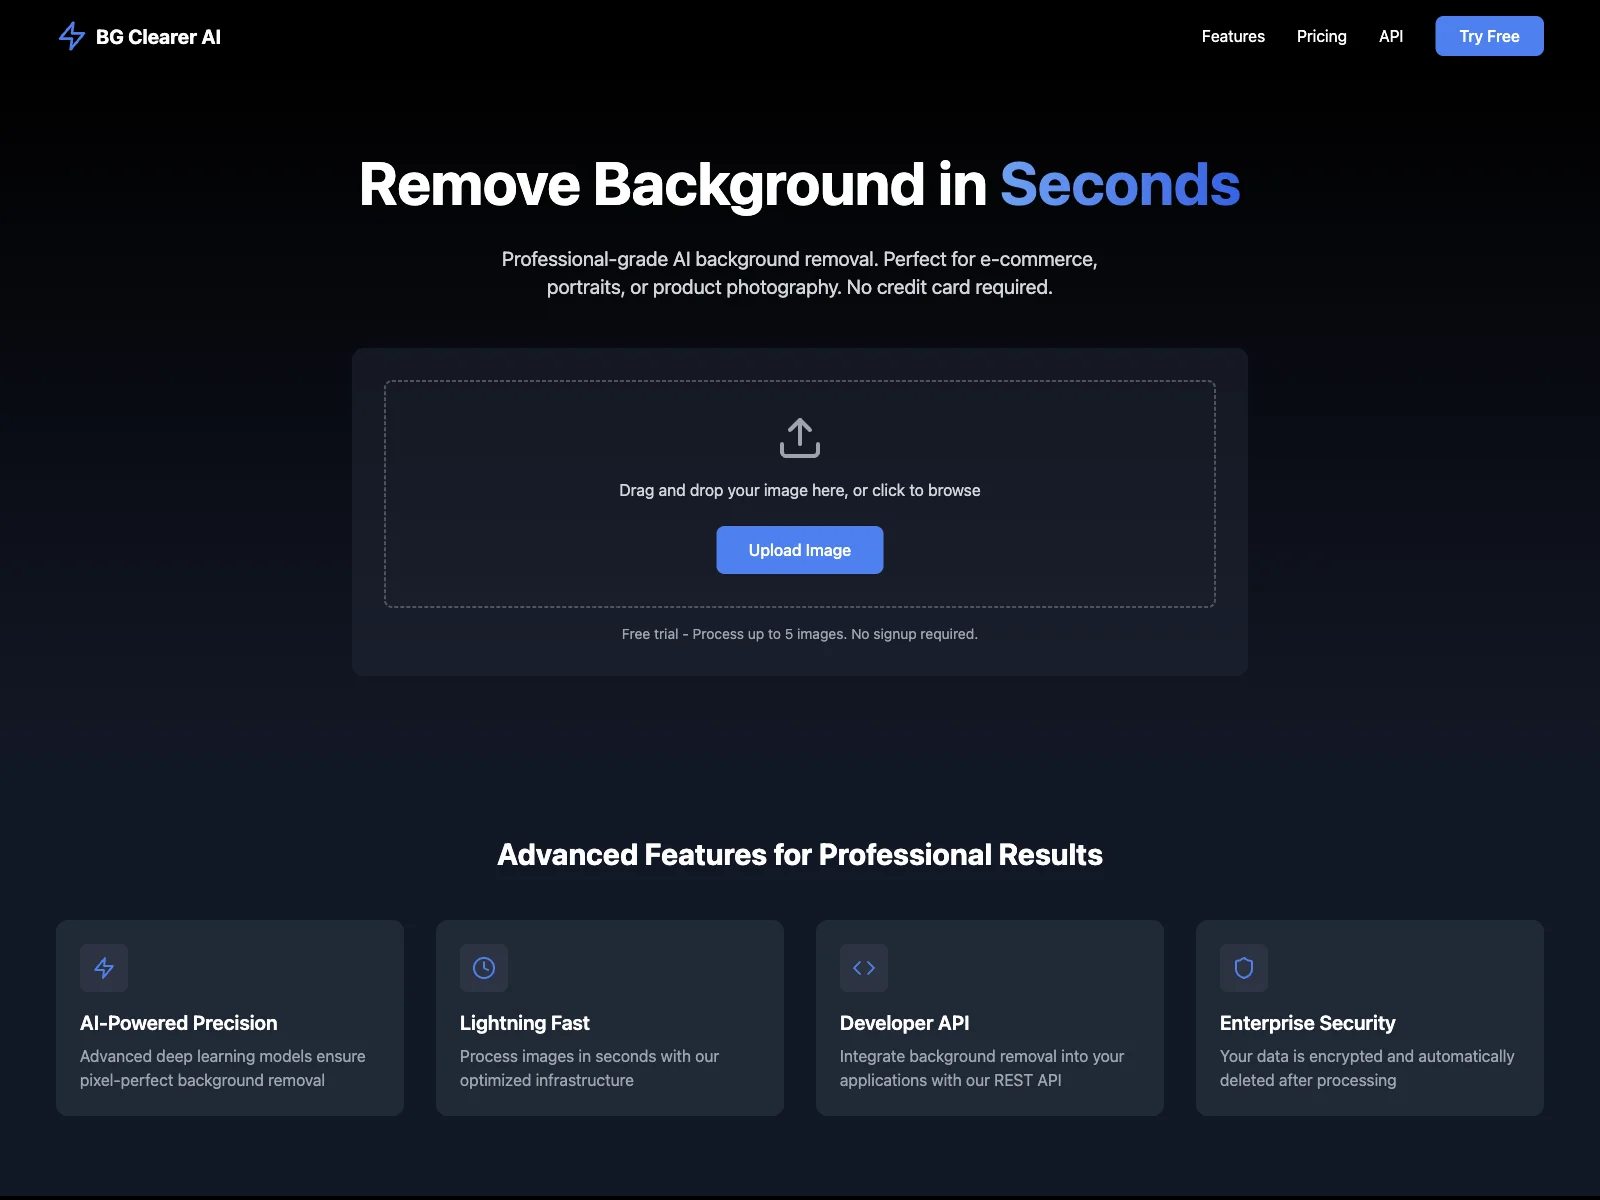
Task: Click the 'Professional-grade AI background removal' subtitle
Action: (800, 273)
